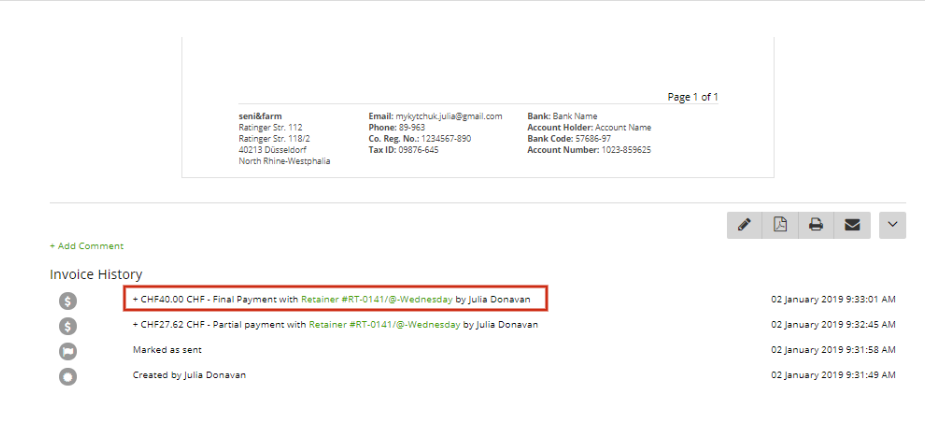This screenshot has width=925, height=433.
Task: Select Co. Reg. No. 1234567-890
Action: (x=420, y=139)
